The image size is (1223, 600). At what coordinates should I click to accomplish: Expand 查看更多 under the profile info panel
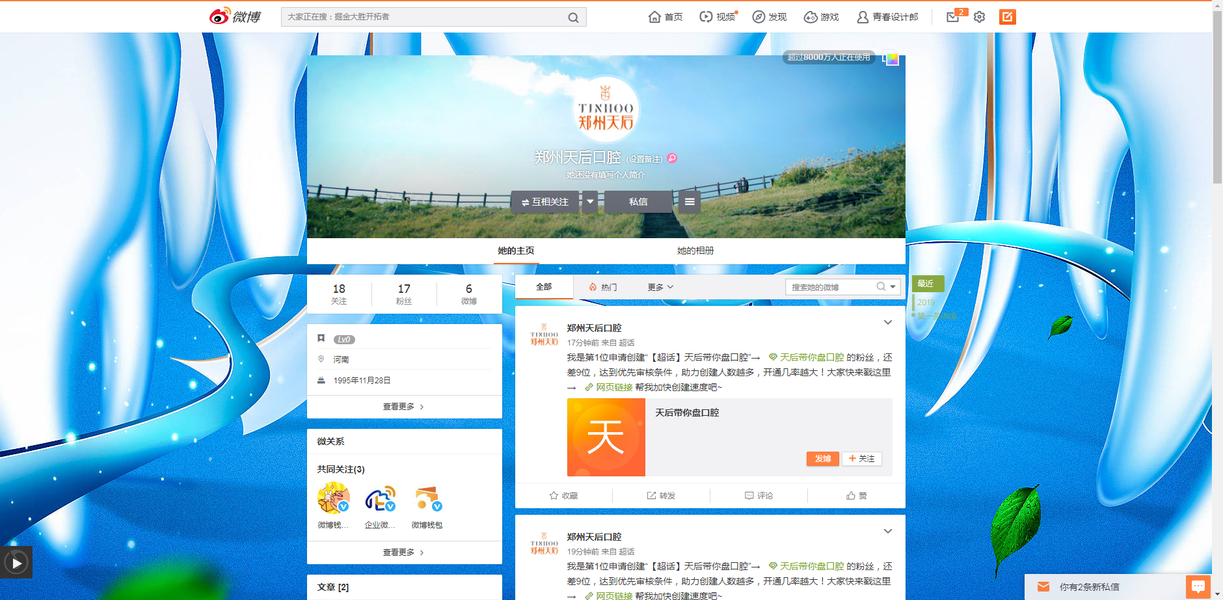coord(404,407)
